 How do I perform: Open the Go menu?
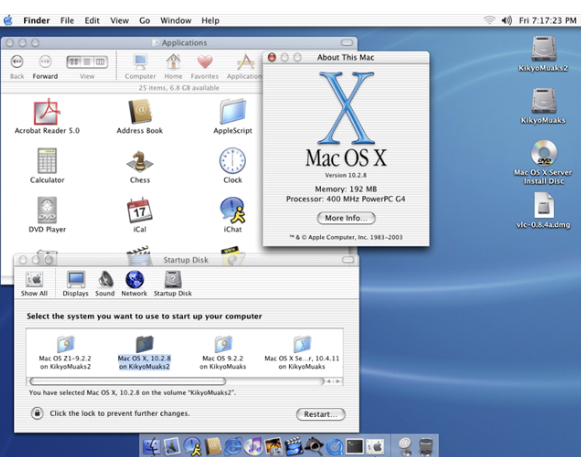click(x=145, y=20)
